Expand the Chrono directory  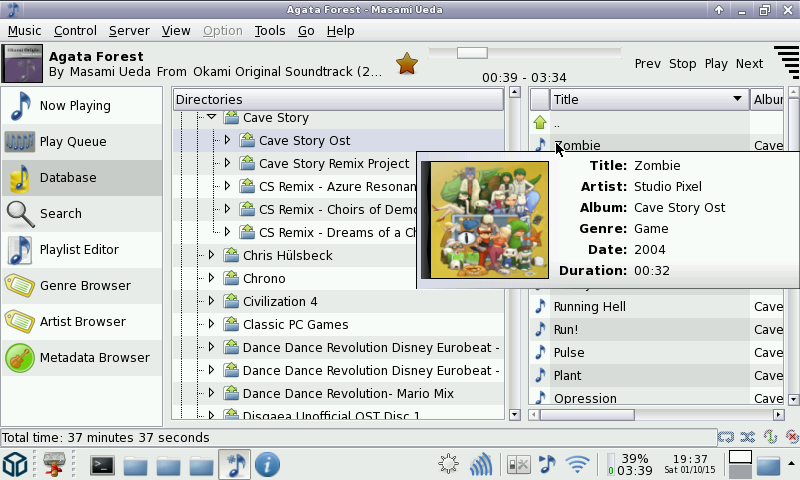point(211,278)
